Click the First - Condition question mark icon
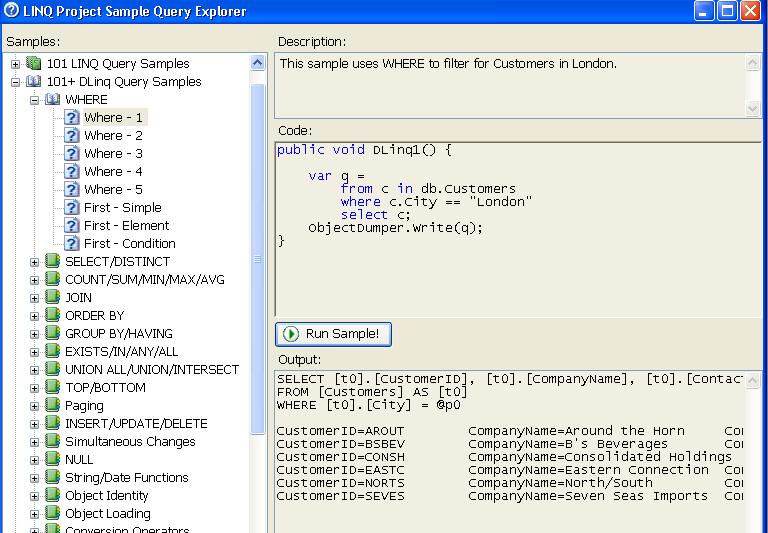This screenshot has height=533, width=768. tap(72, 243)
